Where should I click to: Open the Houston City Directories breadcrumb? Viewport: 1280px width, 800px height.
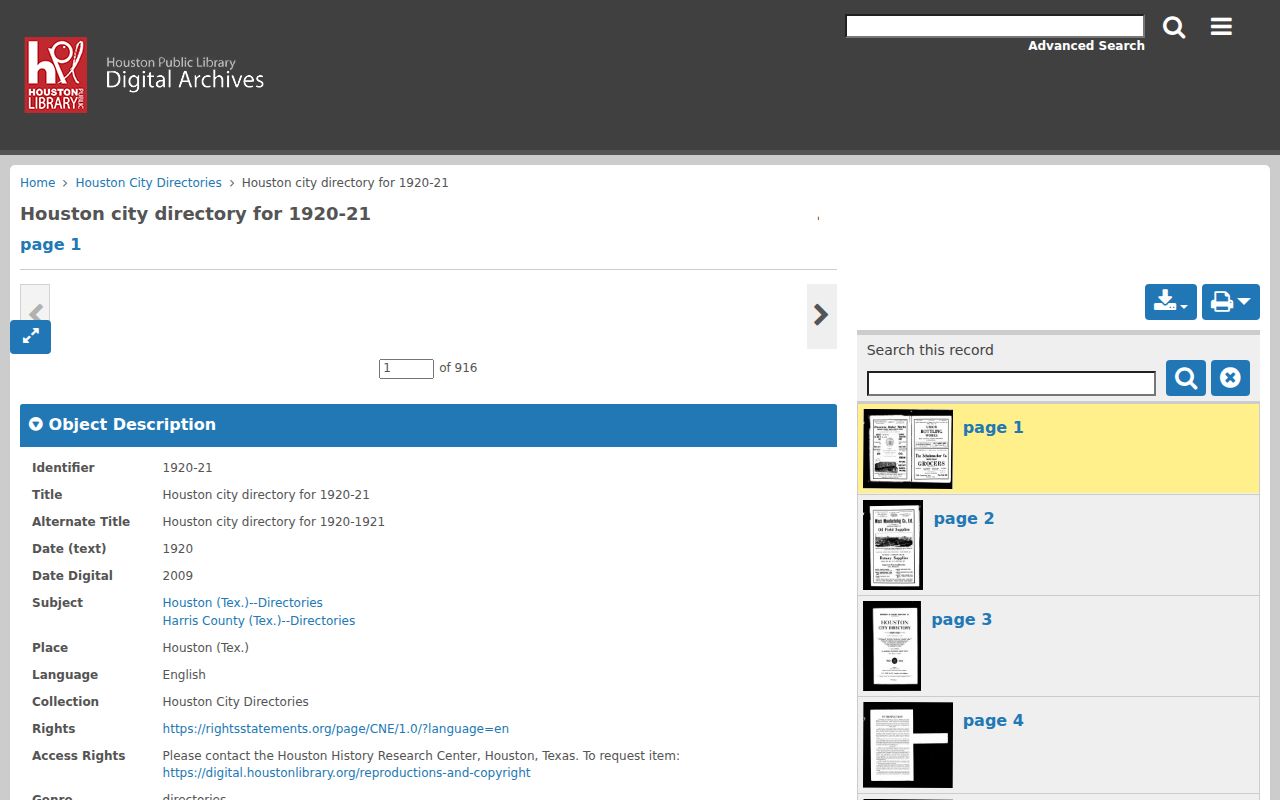click(149, 183)
